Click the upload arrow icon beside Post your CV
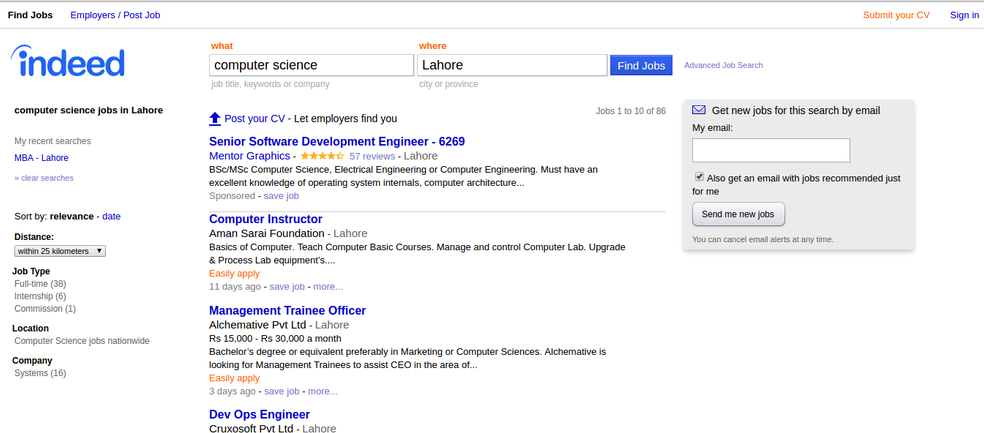This screenshot has width=984, height=433. [x=215, y=118]
